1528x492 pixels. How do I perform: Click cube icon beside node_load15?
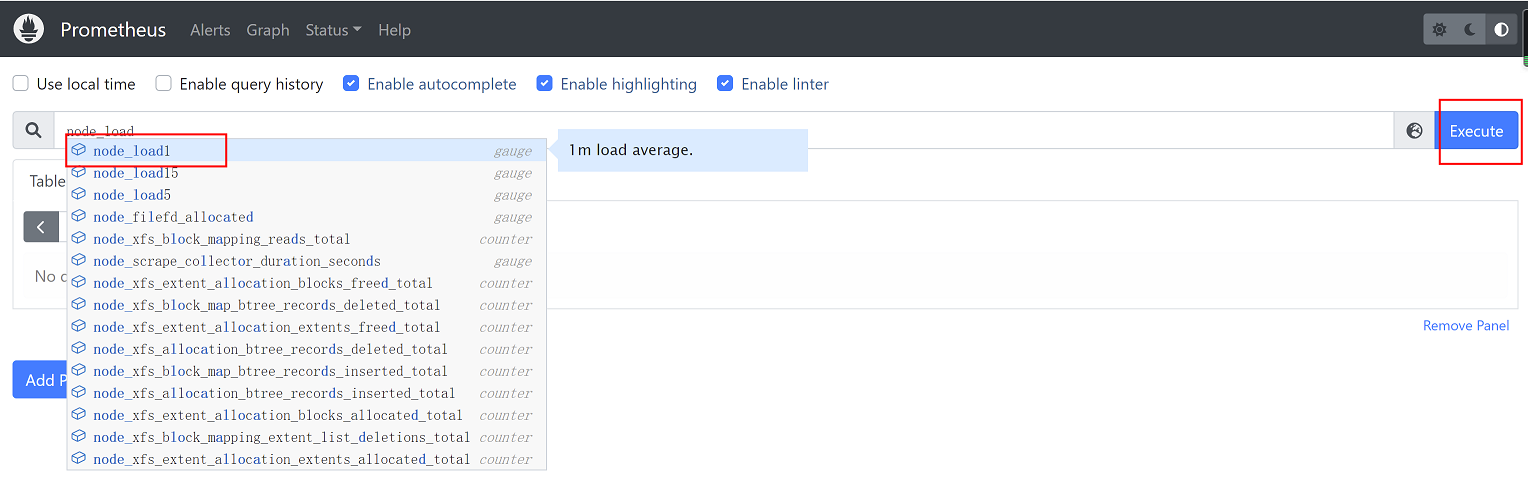[x=79, y=173]
